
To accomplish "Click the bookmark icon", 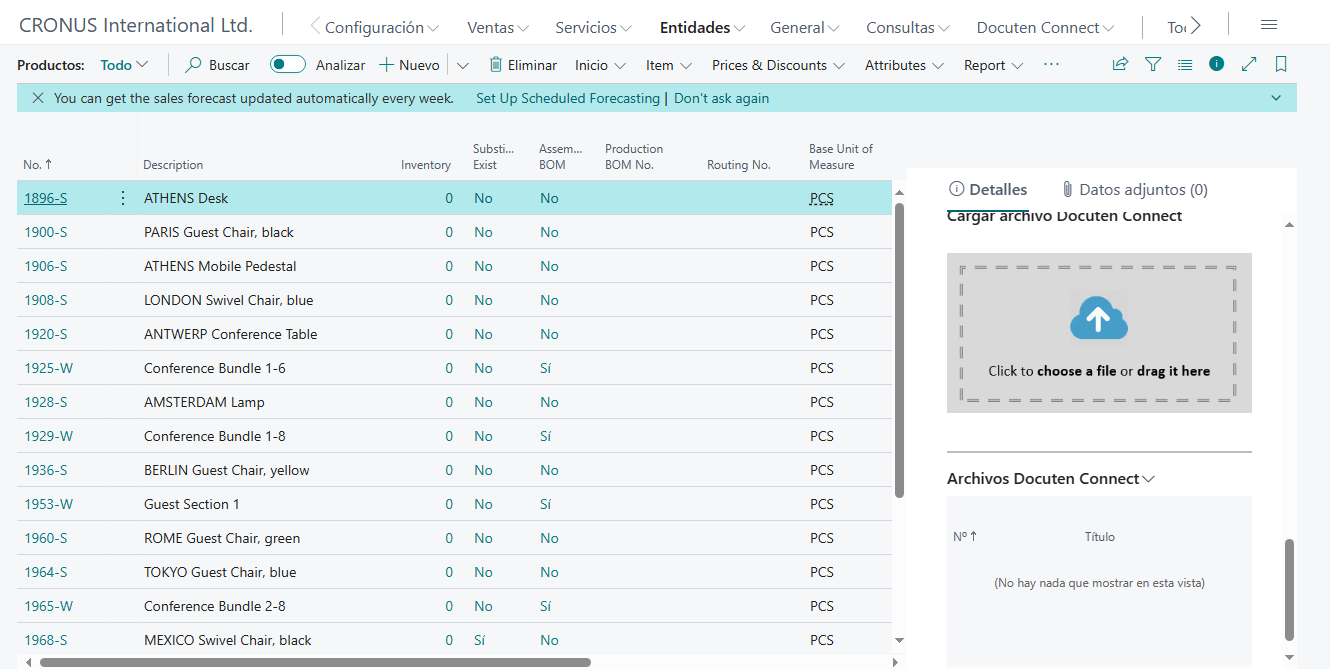I will (x=1281, y=64).
